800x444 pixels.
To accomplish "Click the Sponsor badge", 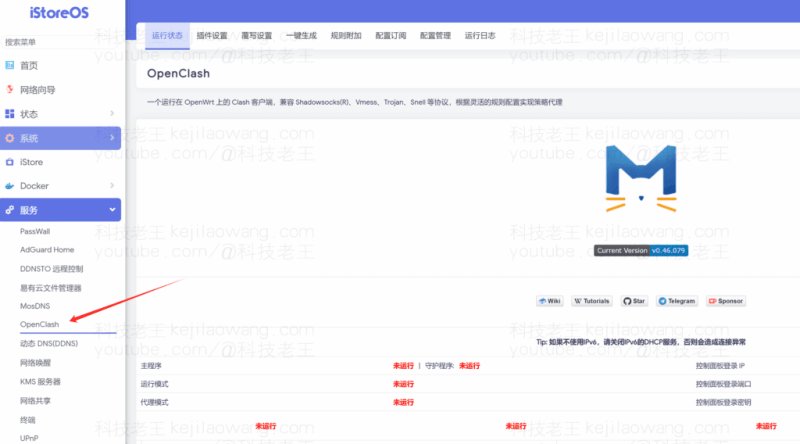I will click(726, 301).
